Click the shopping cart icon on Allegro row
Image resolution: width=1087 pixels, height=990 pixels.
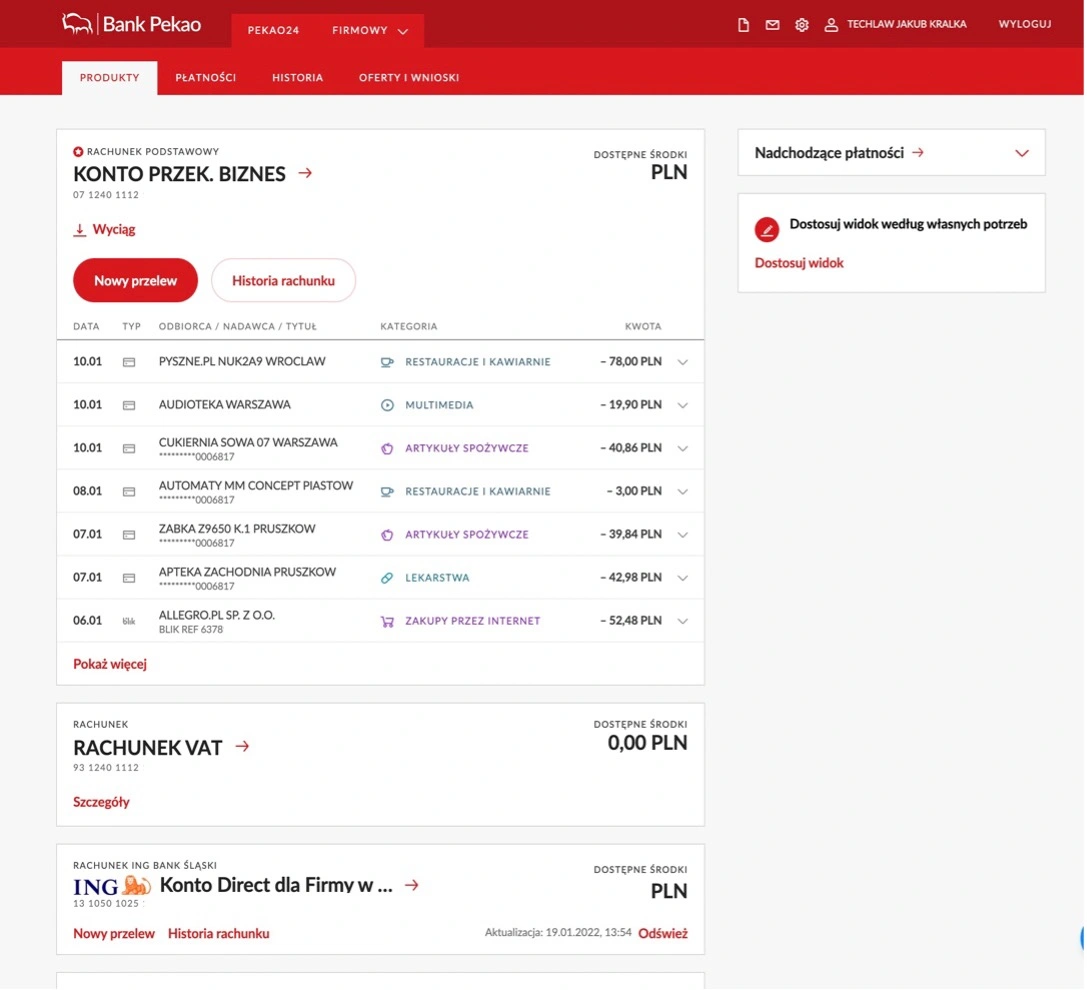(x=388, y=621)
